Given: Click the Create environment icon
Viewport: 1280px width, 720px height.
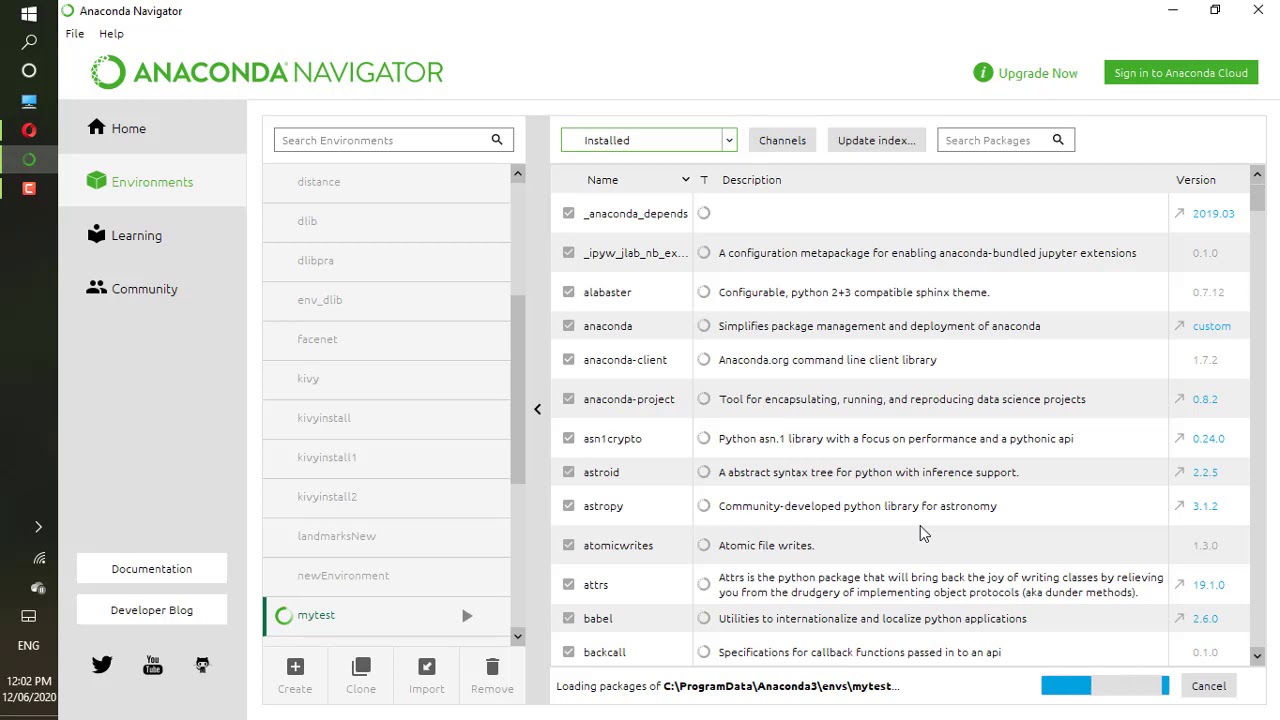Looking at the screenshot, I should coord(295,667).
